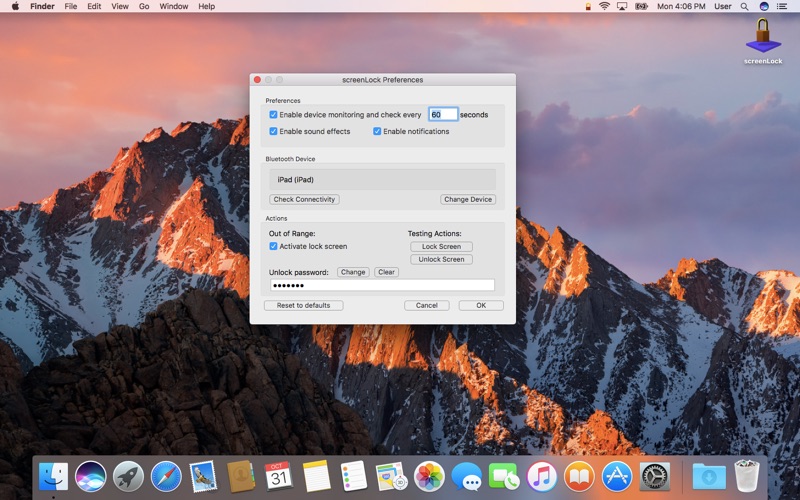The height and width of the screenshot is (500, 800).
Task: Select the iPad (iPad) device entry
Action: [382, 180]
